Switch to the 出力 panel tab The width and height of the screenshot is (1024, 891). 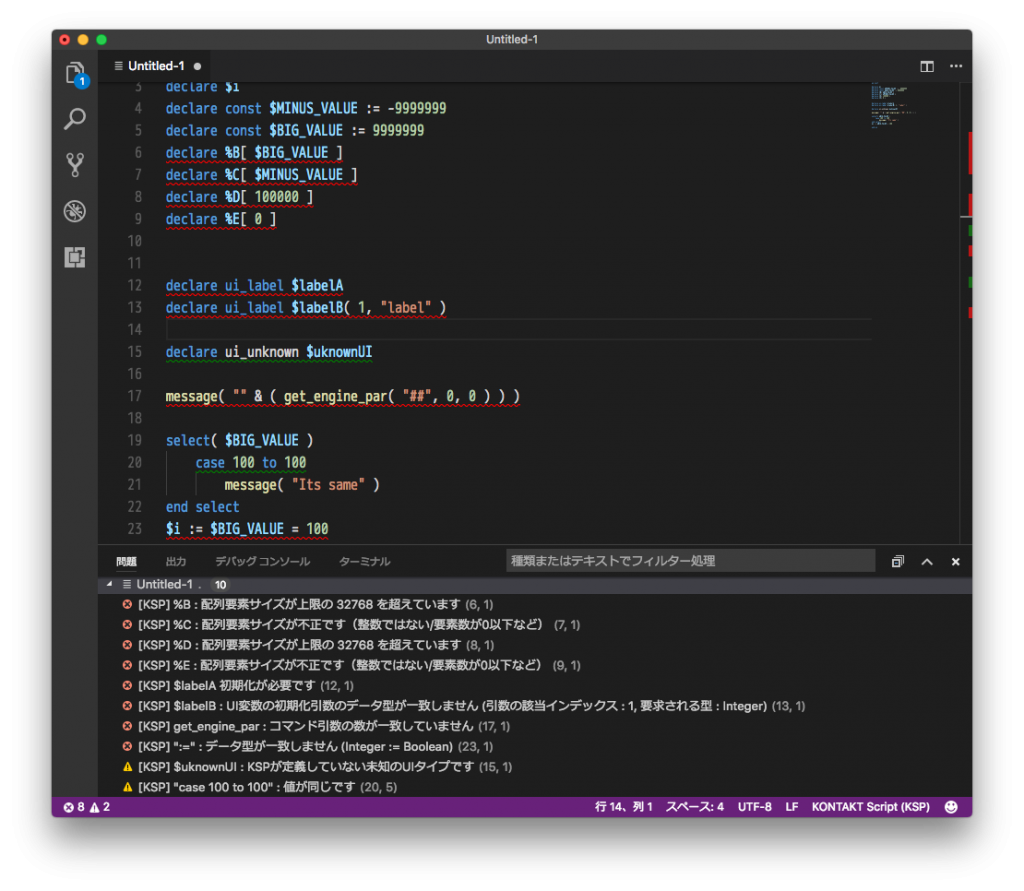(176, 562)
